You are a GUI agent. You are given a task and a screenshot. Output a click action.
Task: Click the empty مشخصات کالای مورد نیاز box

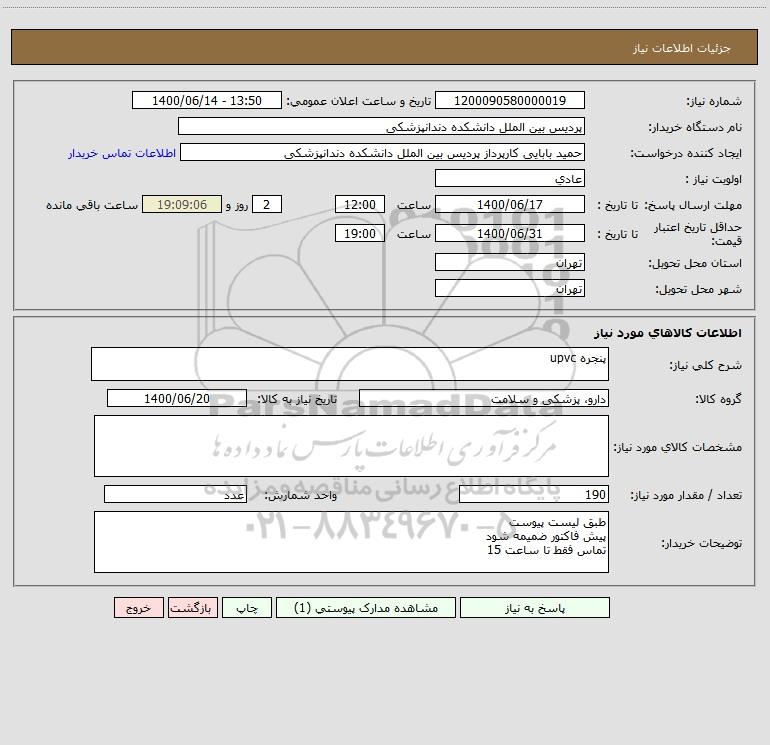point(351,446)
